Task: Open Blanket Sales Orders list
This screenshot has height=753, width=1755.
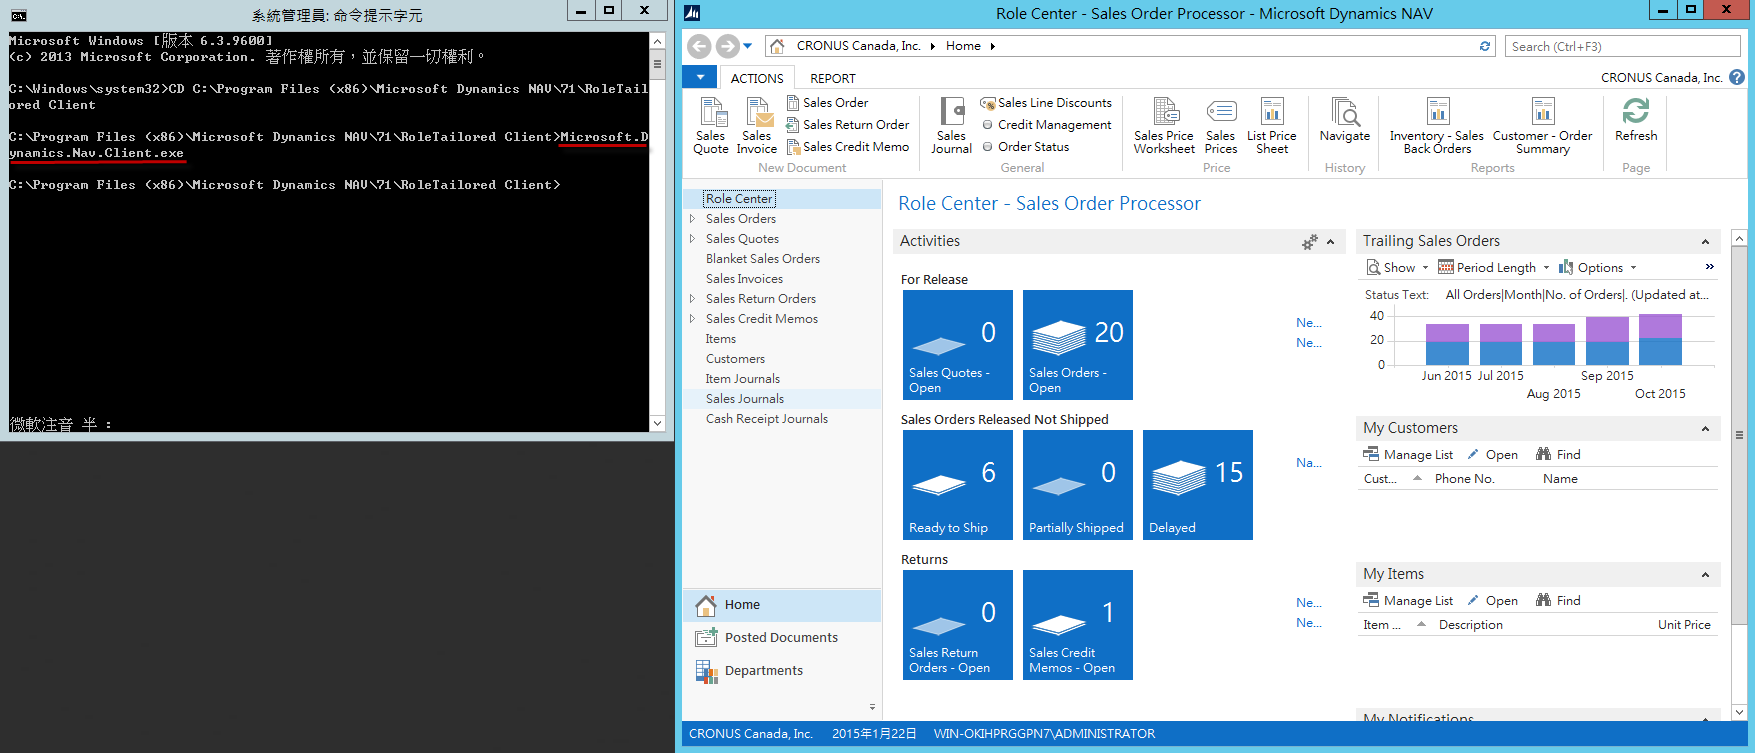Action: tap(763, 258)
